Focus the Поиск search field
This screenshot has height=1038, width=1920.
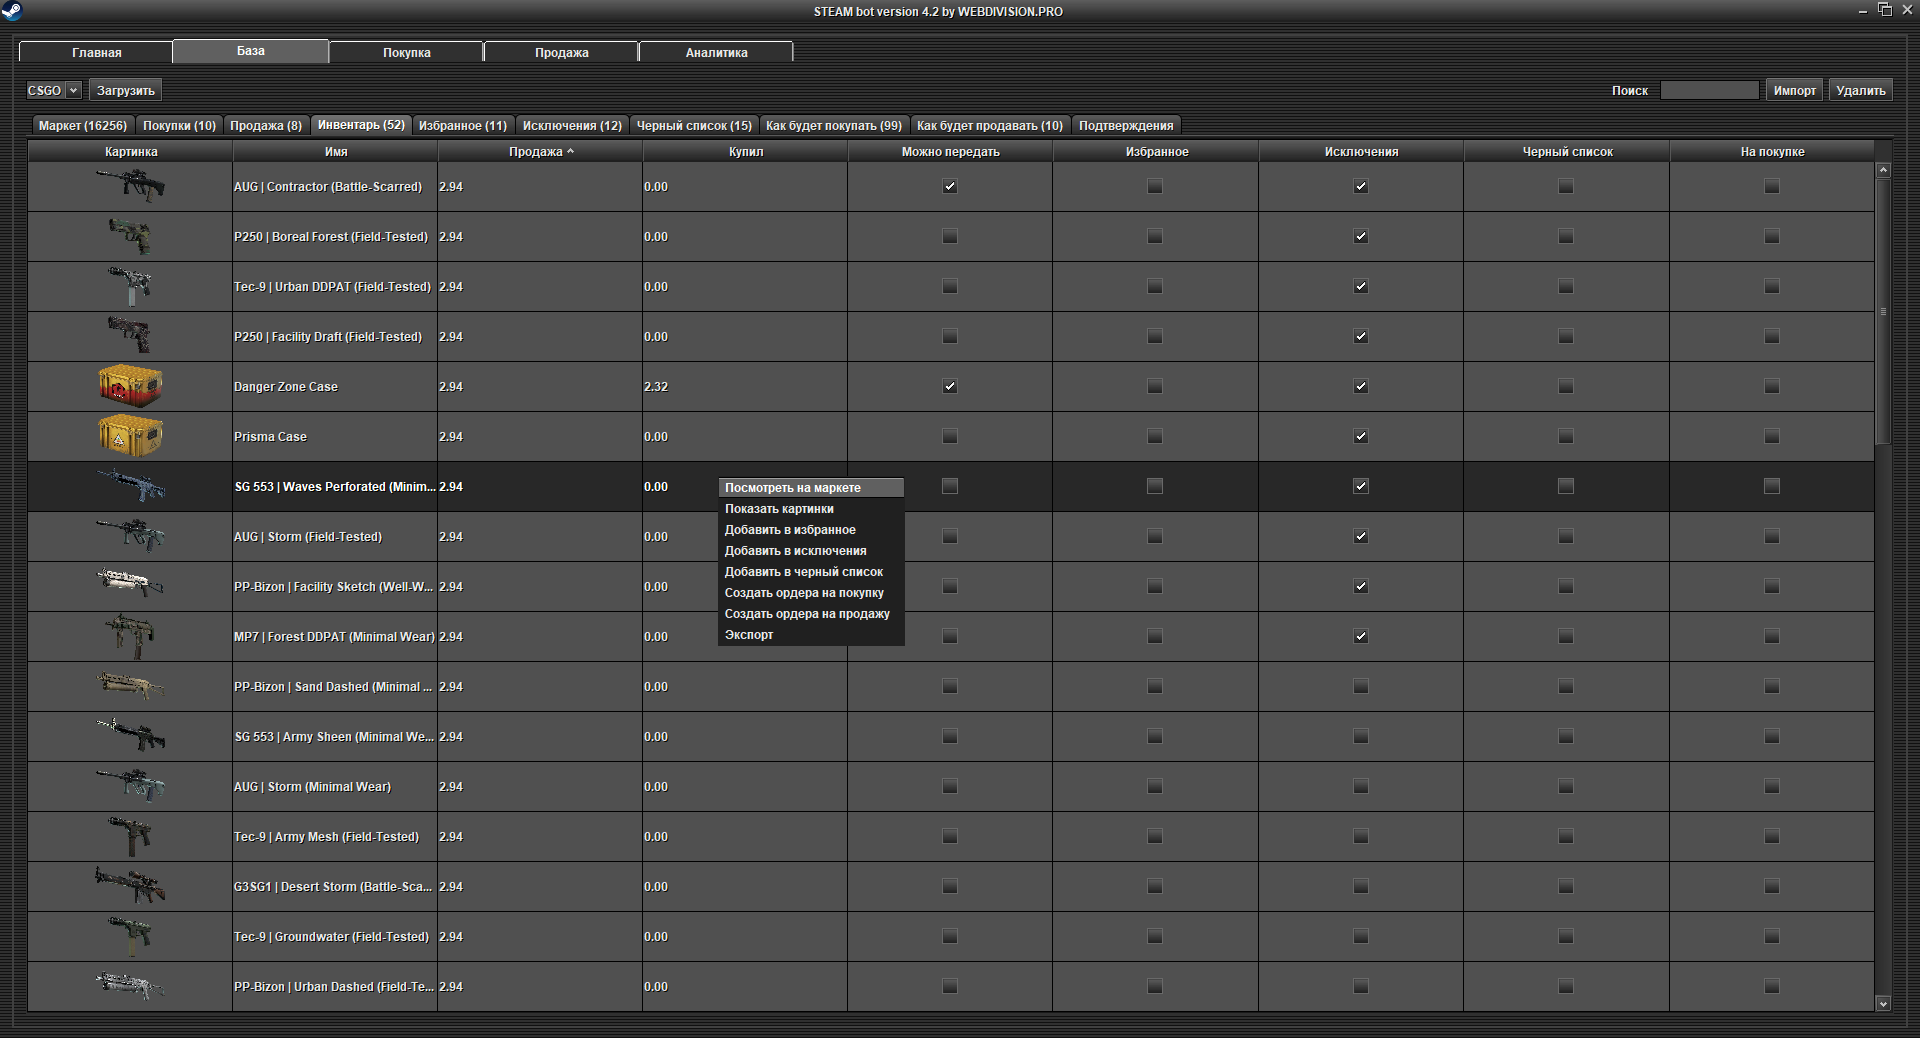[x=1709, y=90]
